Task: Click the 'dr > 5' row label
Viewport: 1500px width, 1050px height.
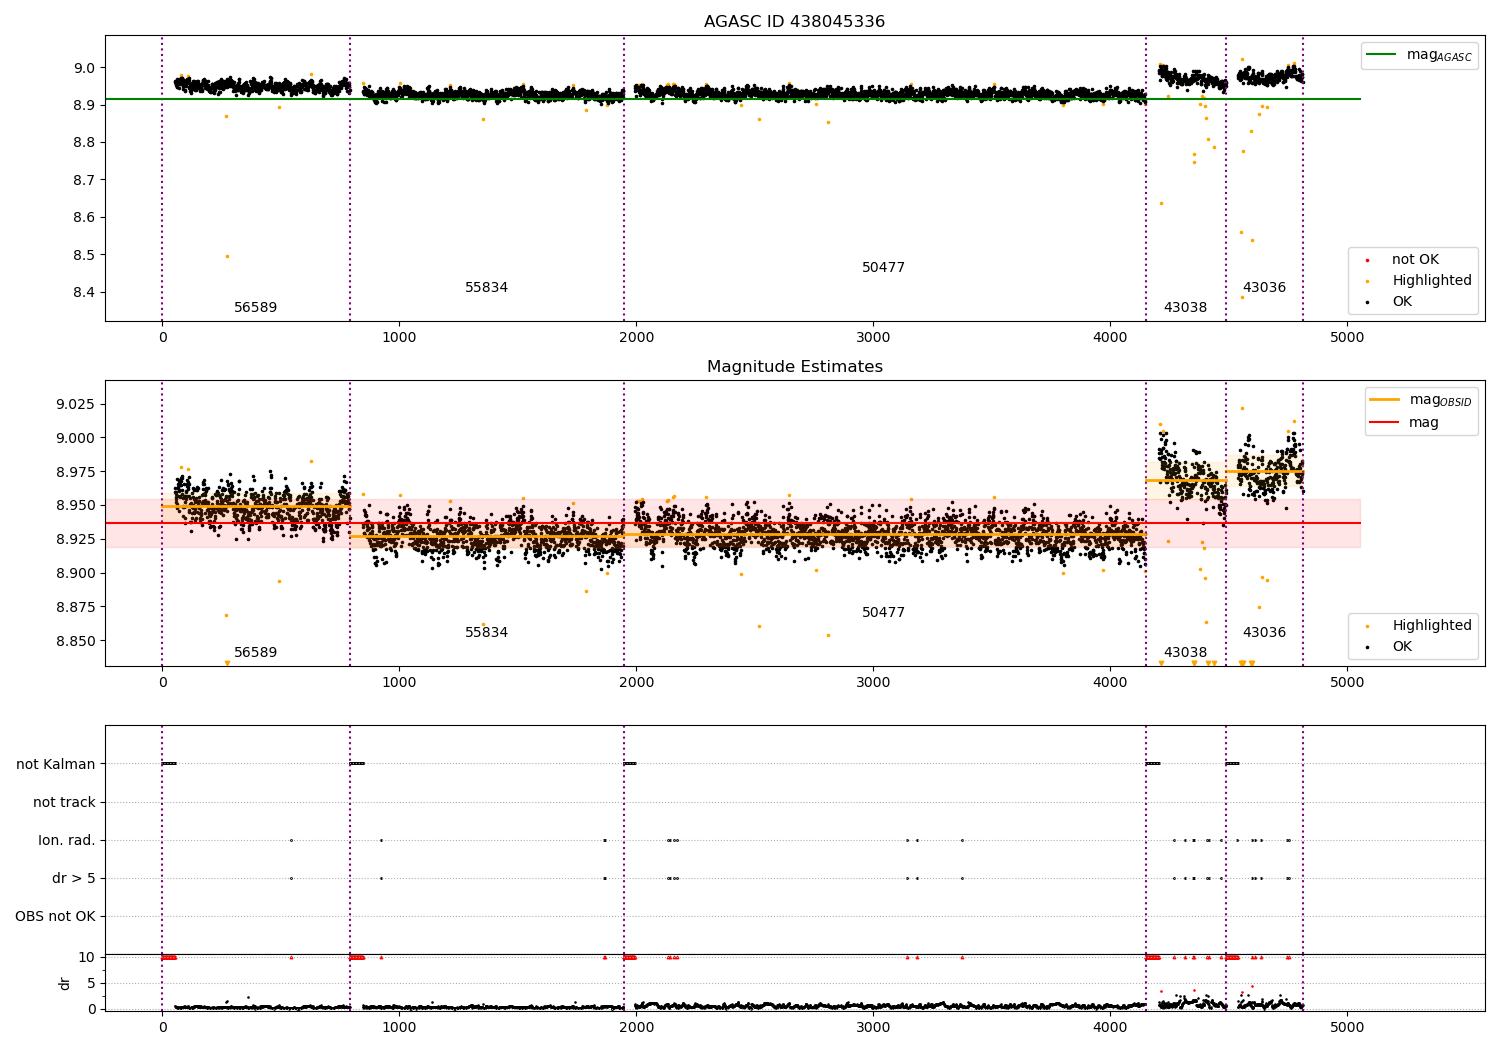Action: coord(74,879)
